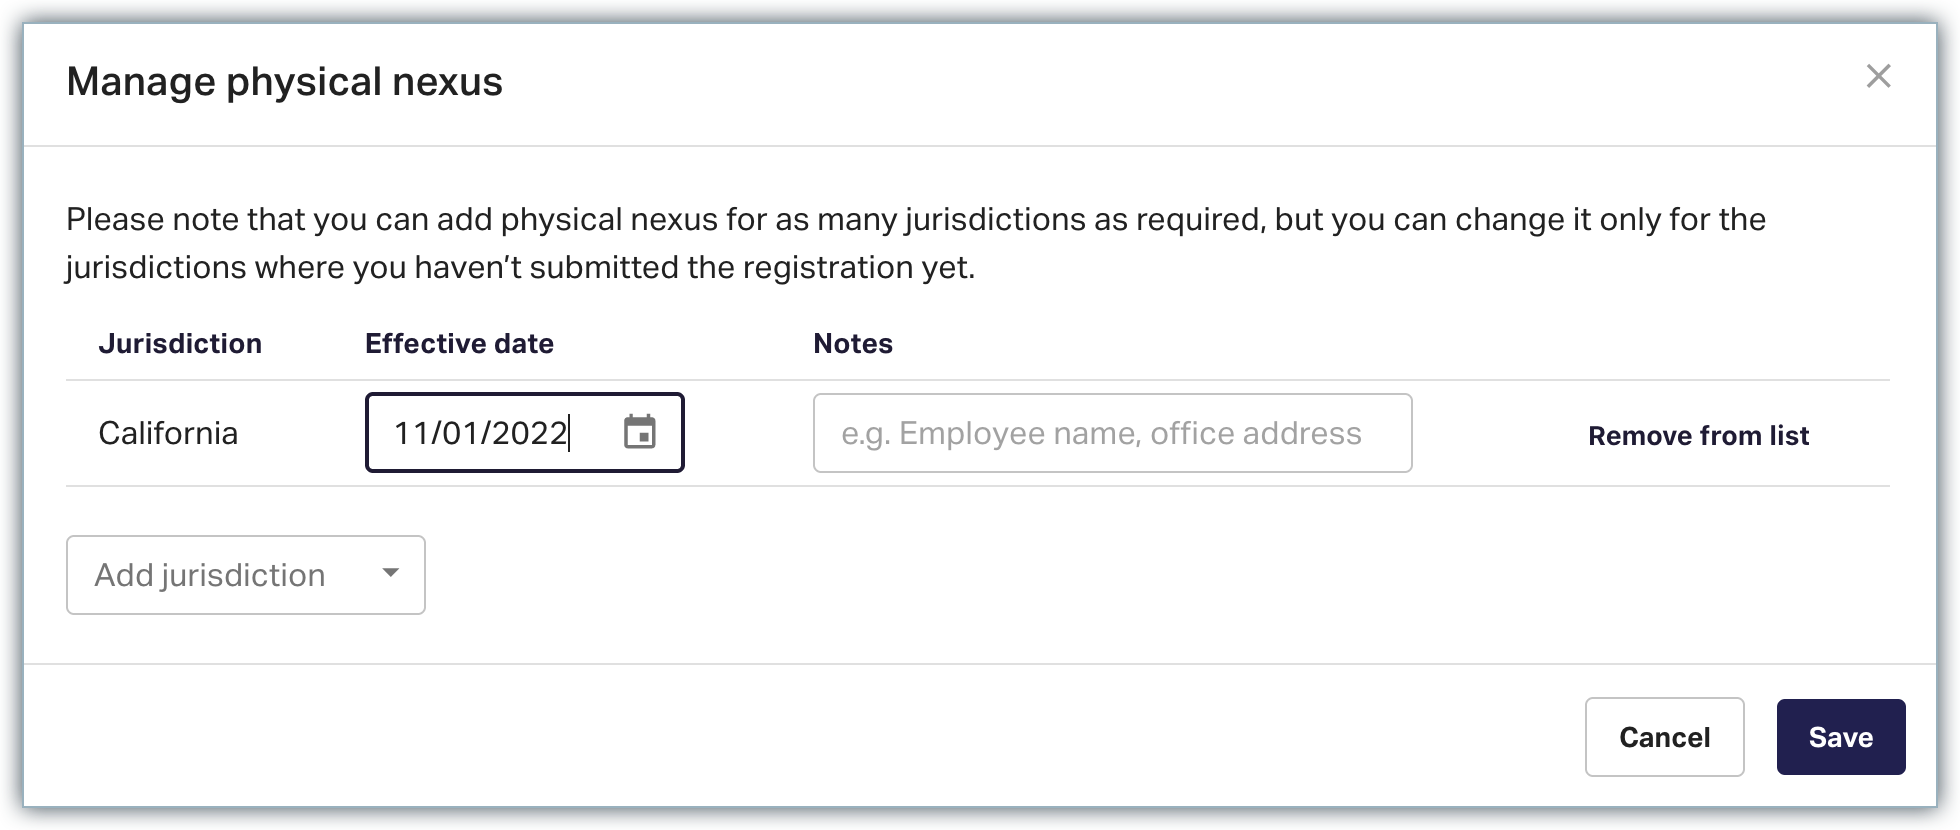Click the Effective date column header
Viewport: 1960px width, 830px height.
(x=459, y=344)
